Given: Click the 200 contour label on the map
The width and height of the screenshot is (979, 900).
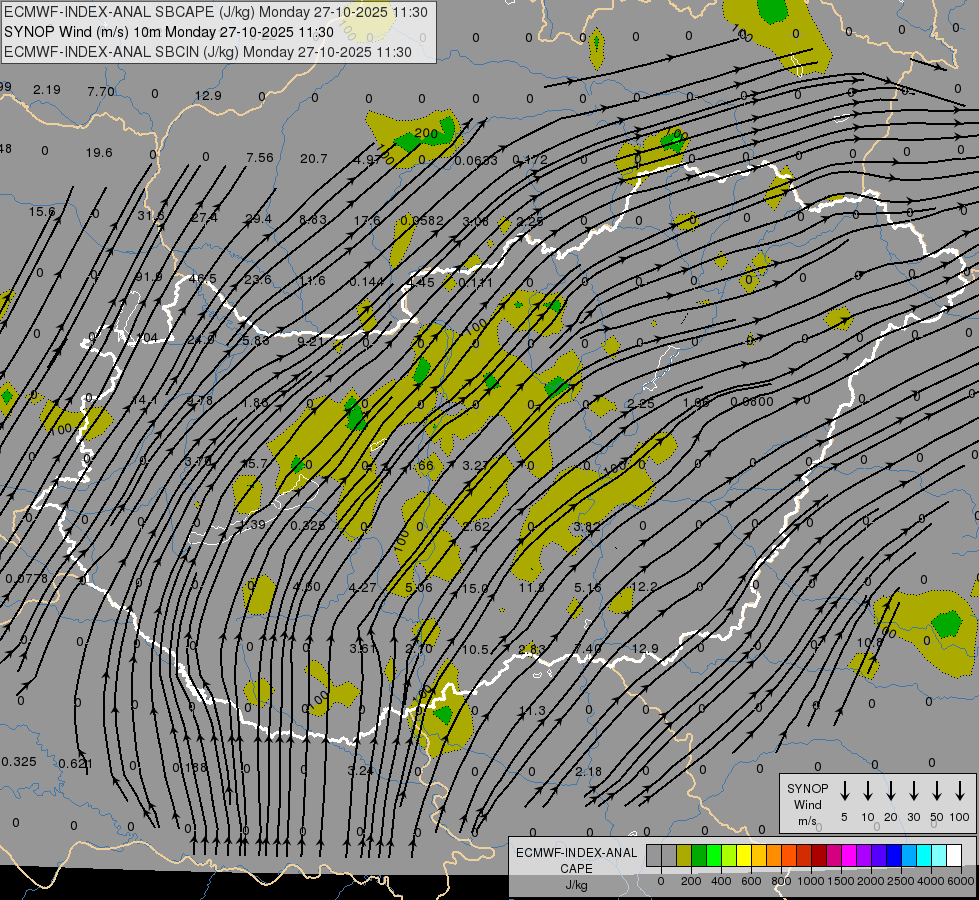Looking at the screenshot, I should tap(426, 133).
